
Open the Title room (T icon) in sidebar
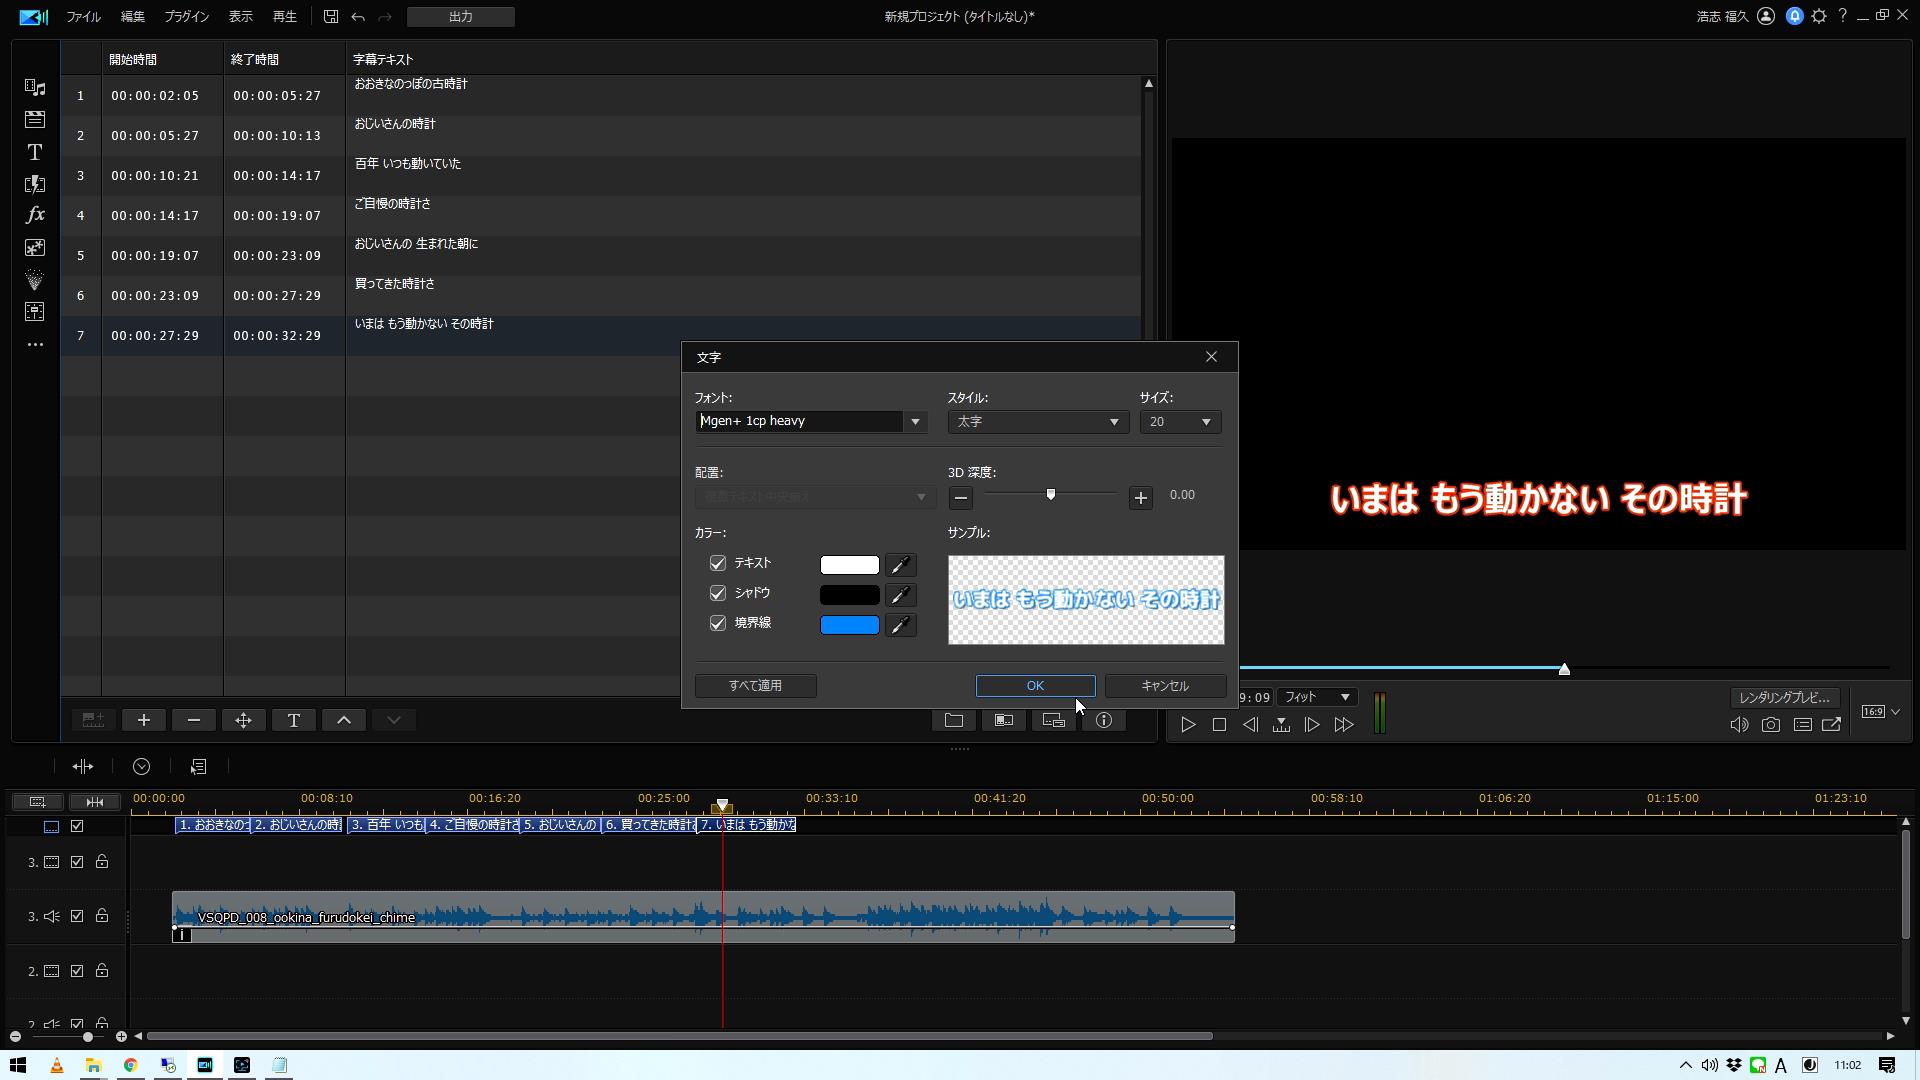click(x=35, y=152)
